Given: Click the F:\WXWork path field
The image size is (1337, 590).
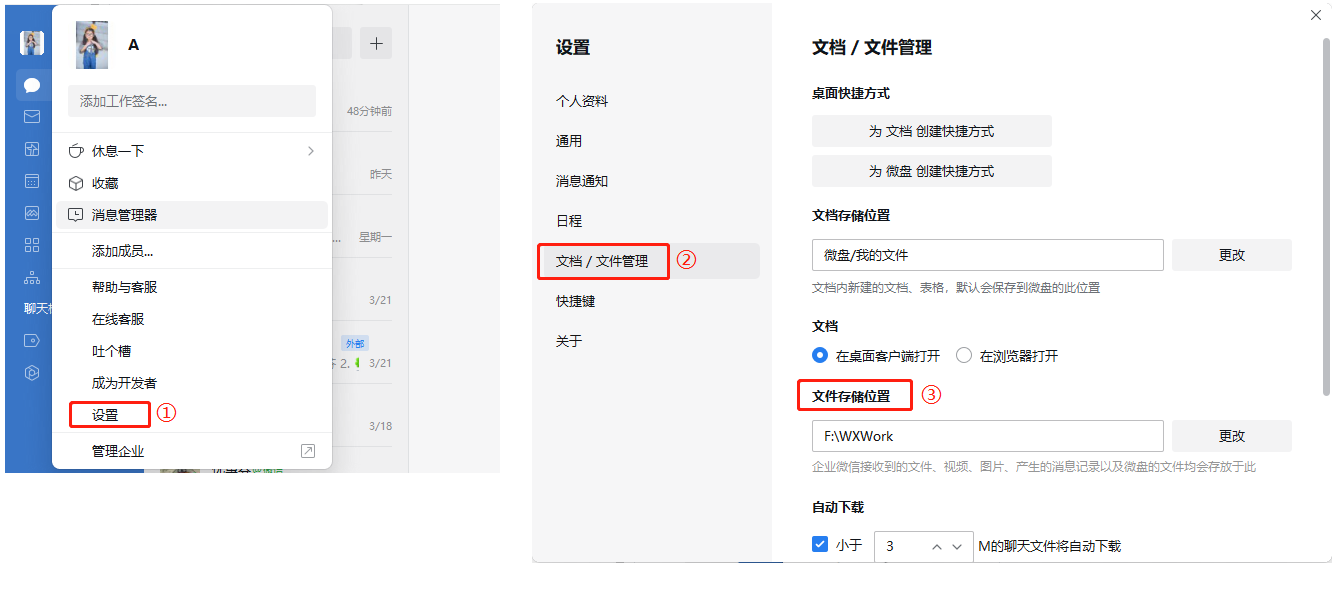Looking at the screenshot, I should point(988,436).
